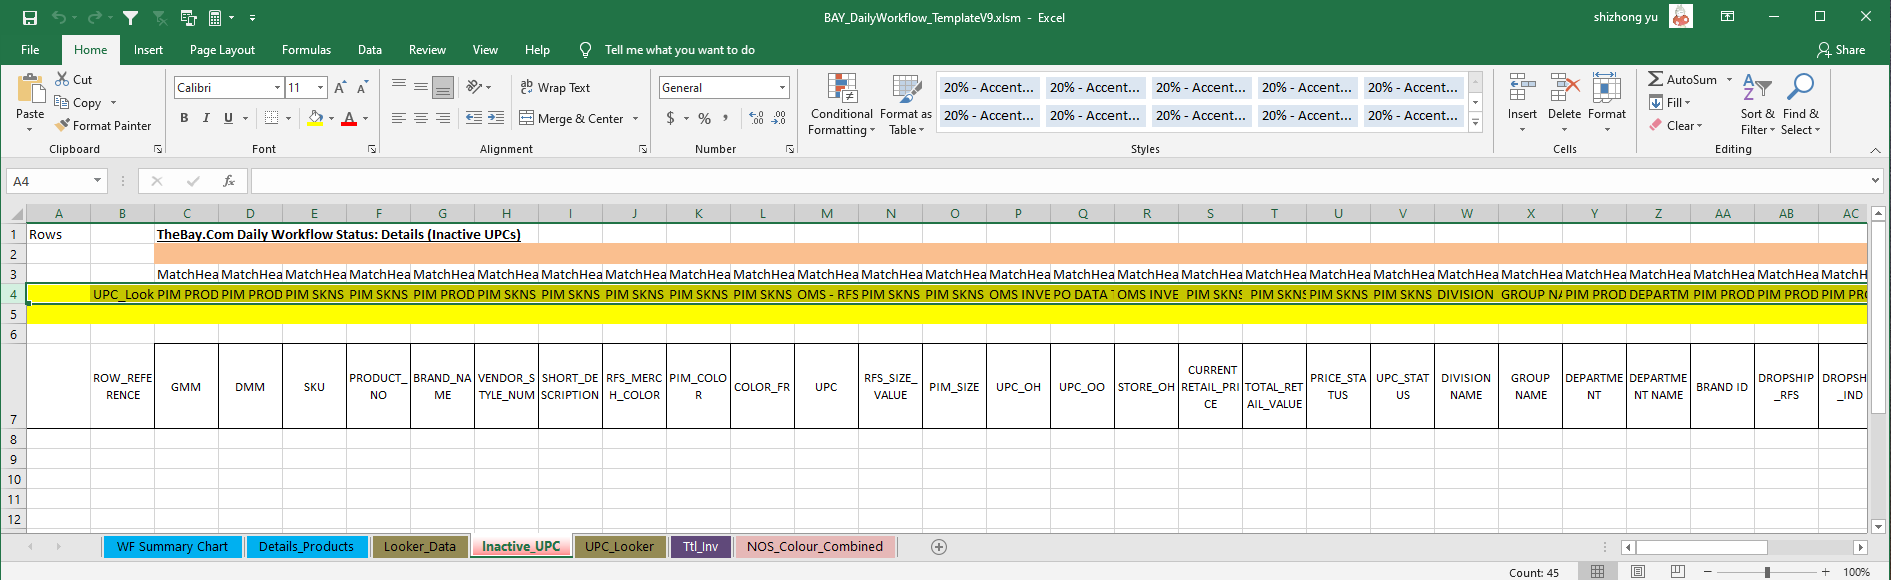Expand the cell Styles gallery
This screenshot has height=580, width=1891.
[x=1475, y=122]
